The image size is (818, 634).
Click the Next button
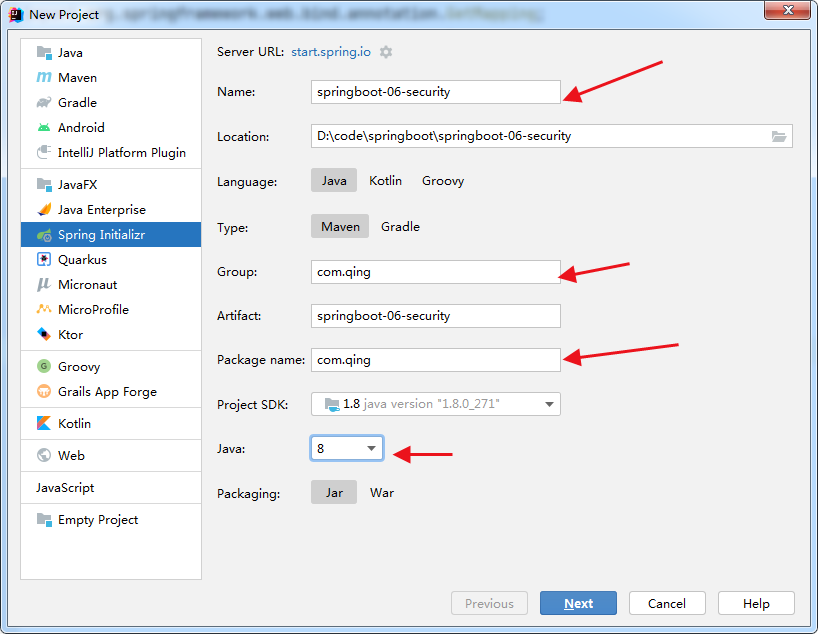(578, 603)
